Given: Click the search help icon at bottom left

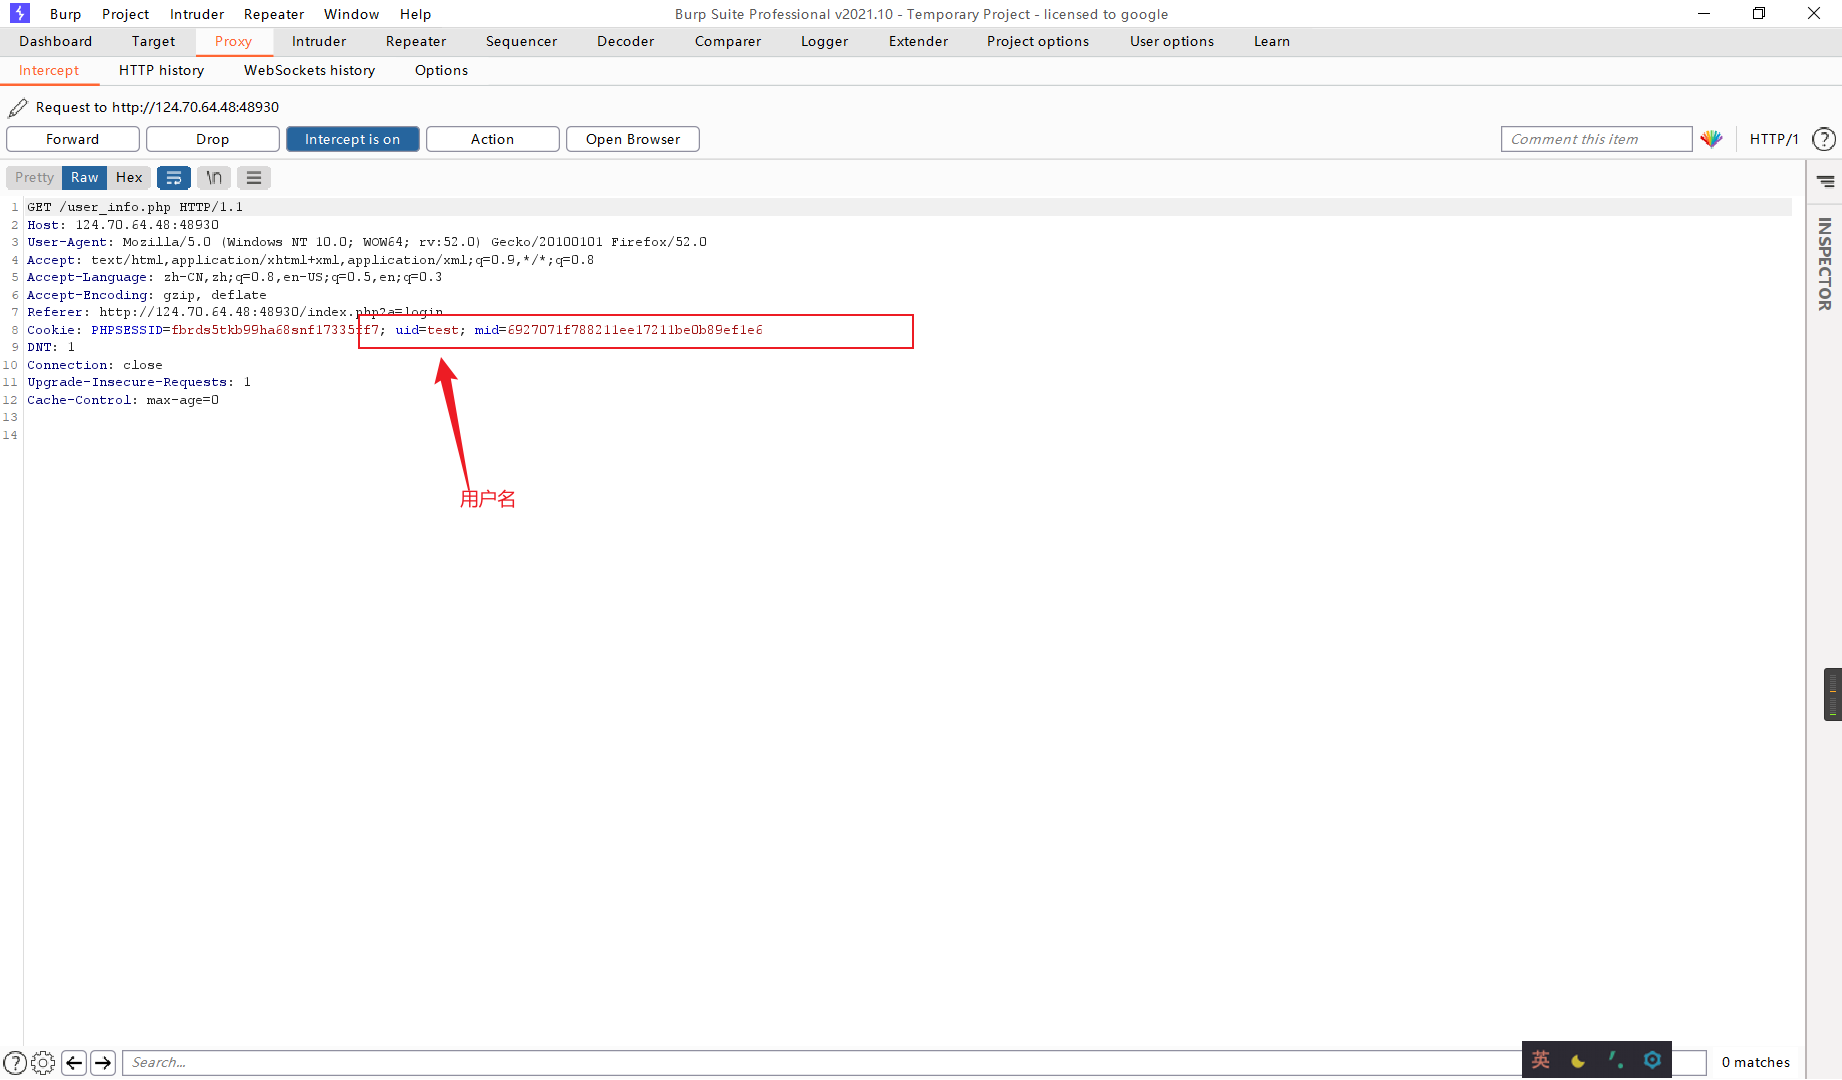Looking at the screenshot, I should point(15,1062).
